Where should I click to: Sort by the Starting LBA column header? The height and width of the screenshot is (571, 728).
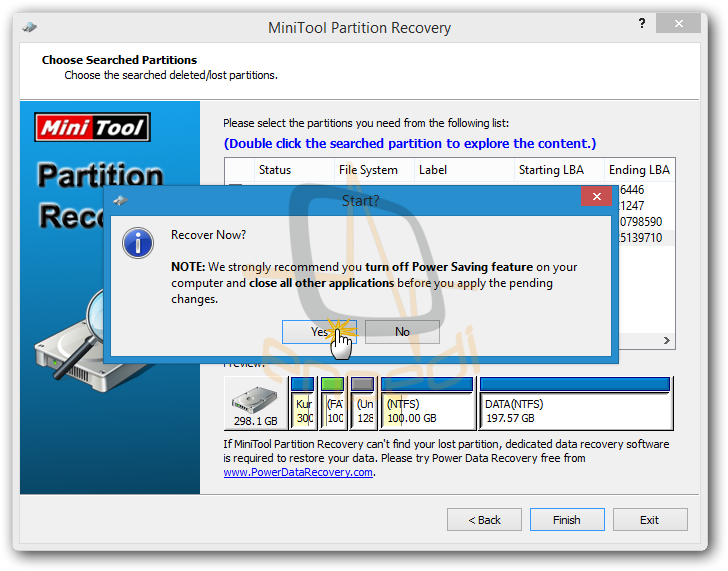coord(559,170)
